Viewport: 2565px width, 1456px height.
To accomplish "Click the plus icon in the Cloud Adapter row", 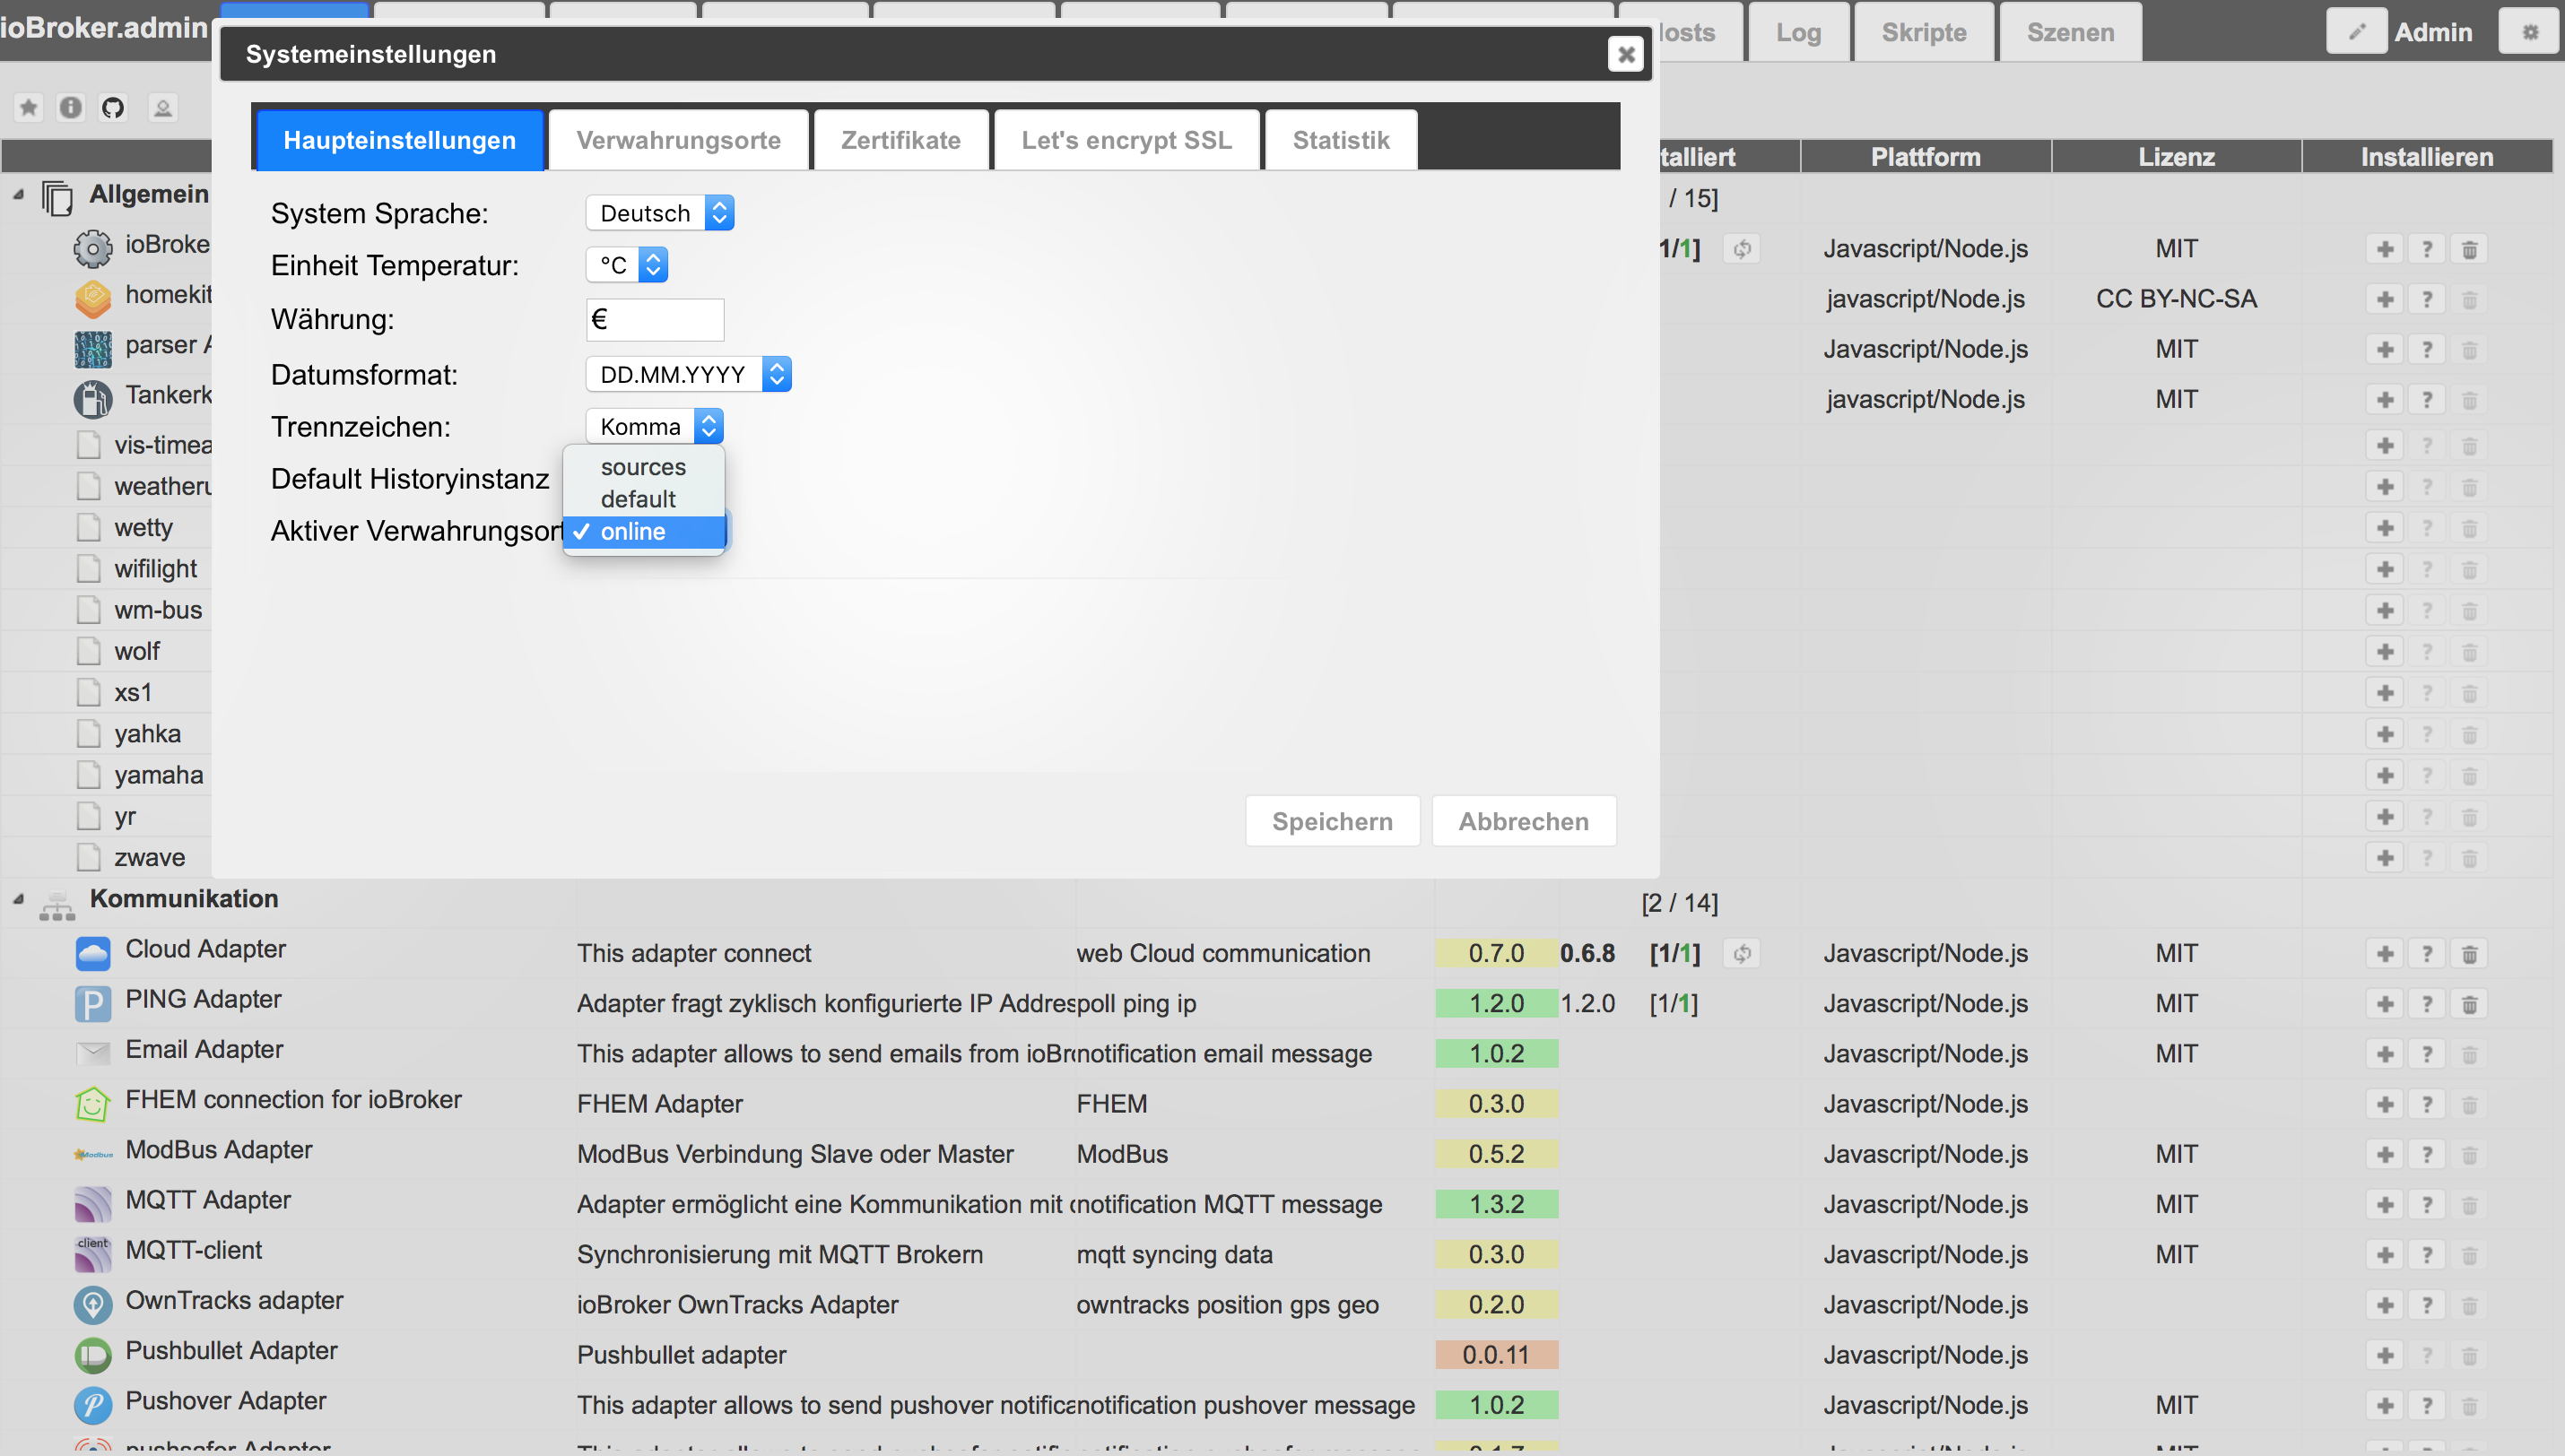I will [x=2384, y=953].
